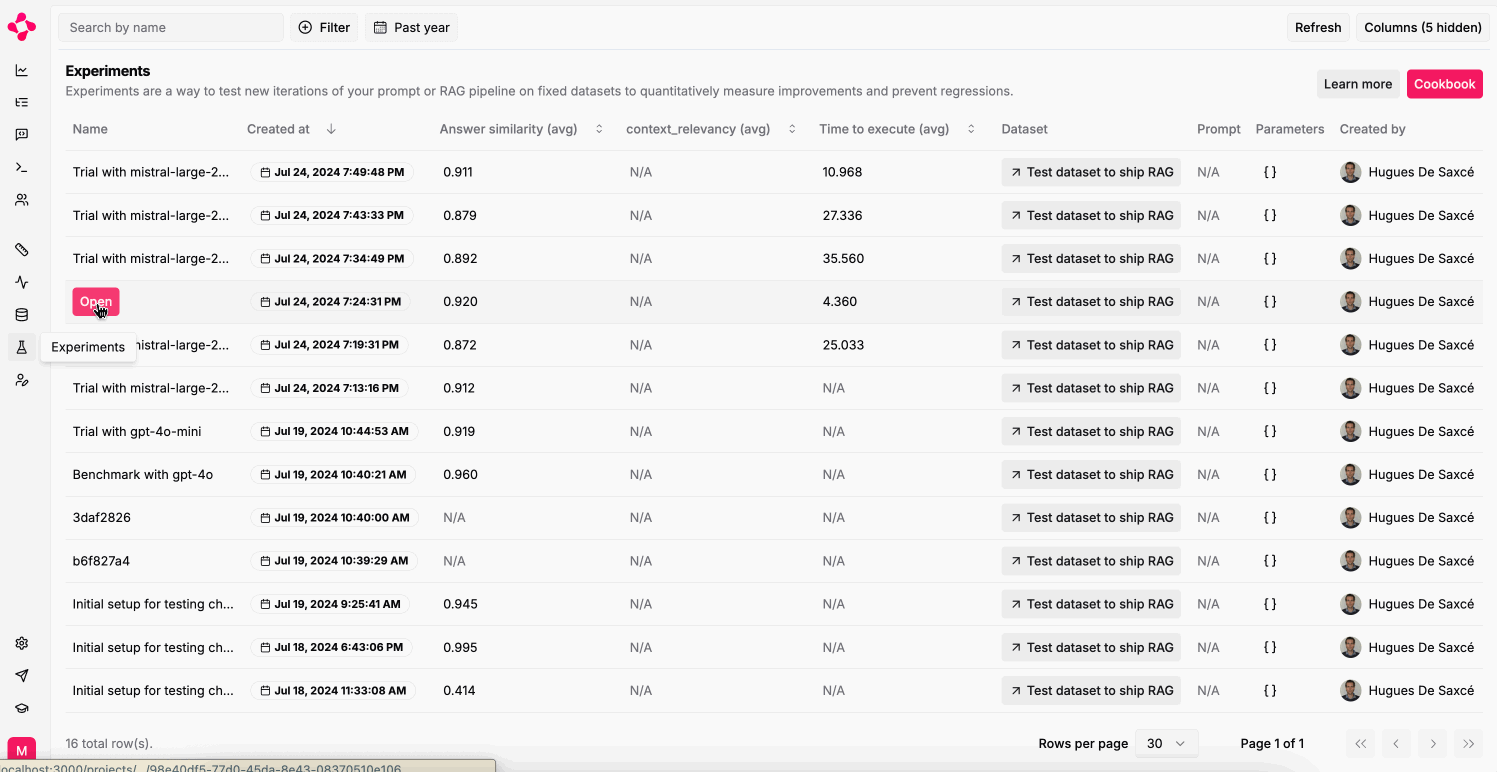
Task: Open the Rows per page dropdown
Action: (x=1167, y=743)
